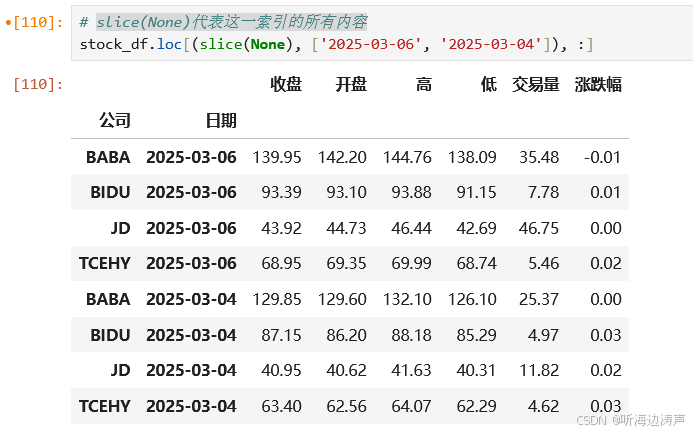Click the value 41.63
Screen dimensions: 693x434
tap(411, 370)
